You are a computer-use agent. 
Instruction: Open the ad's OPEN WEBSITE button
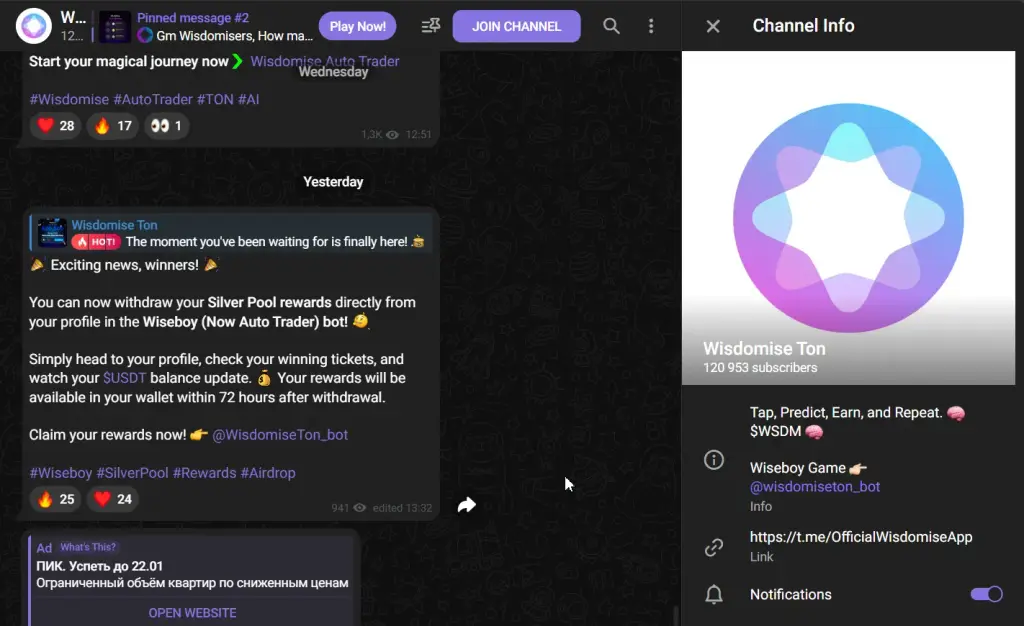[x=192, y=613]
